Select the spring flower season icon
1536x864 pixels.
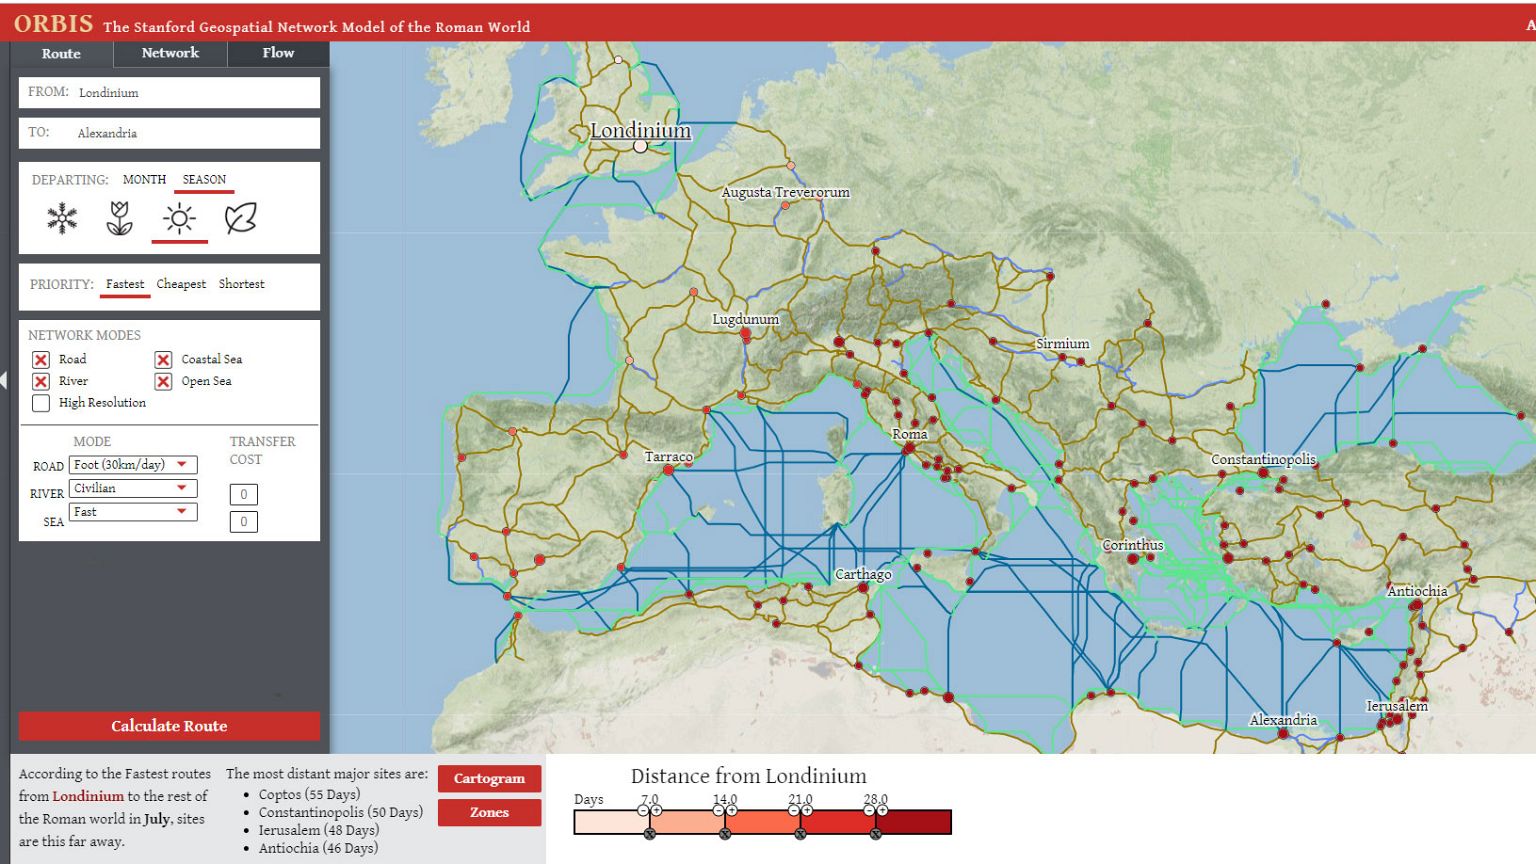pos(119,217)
